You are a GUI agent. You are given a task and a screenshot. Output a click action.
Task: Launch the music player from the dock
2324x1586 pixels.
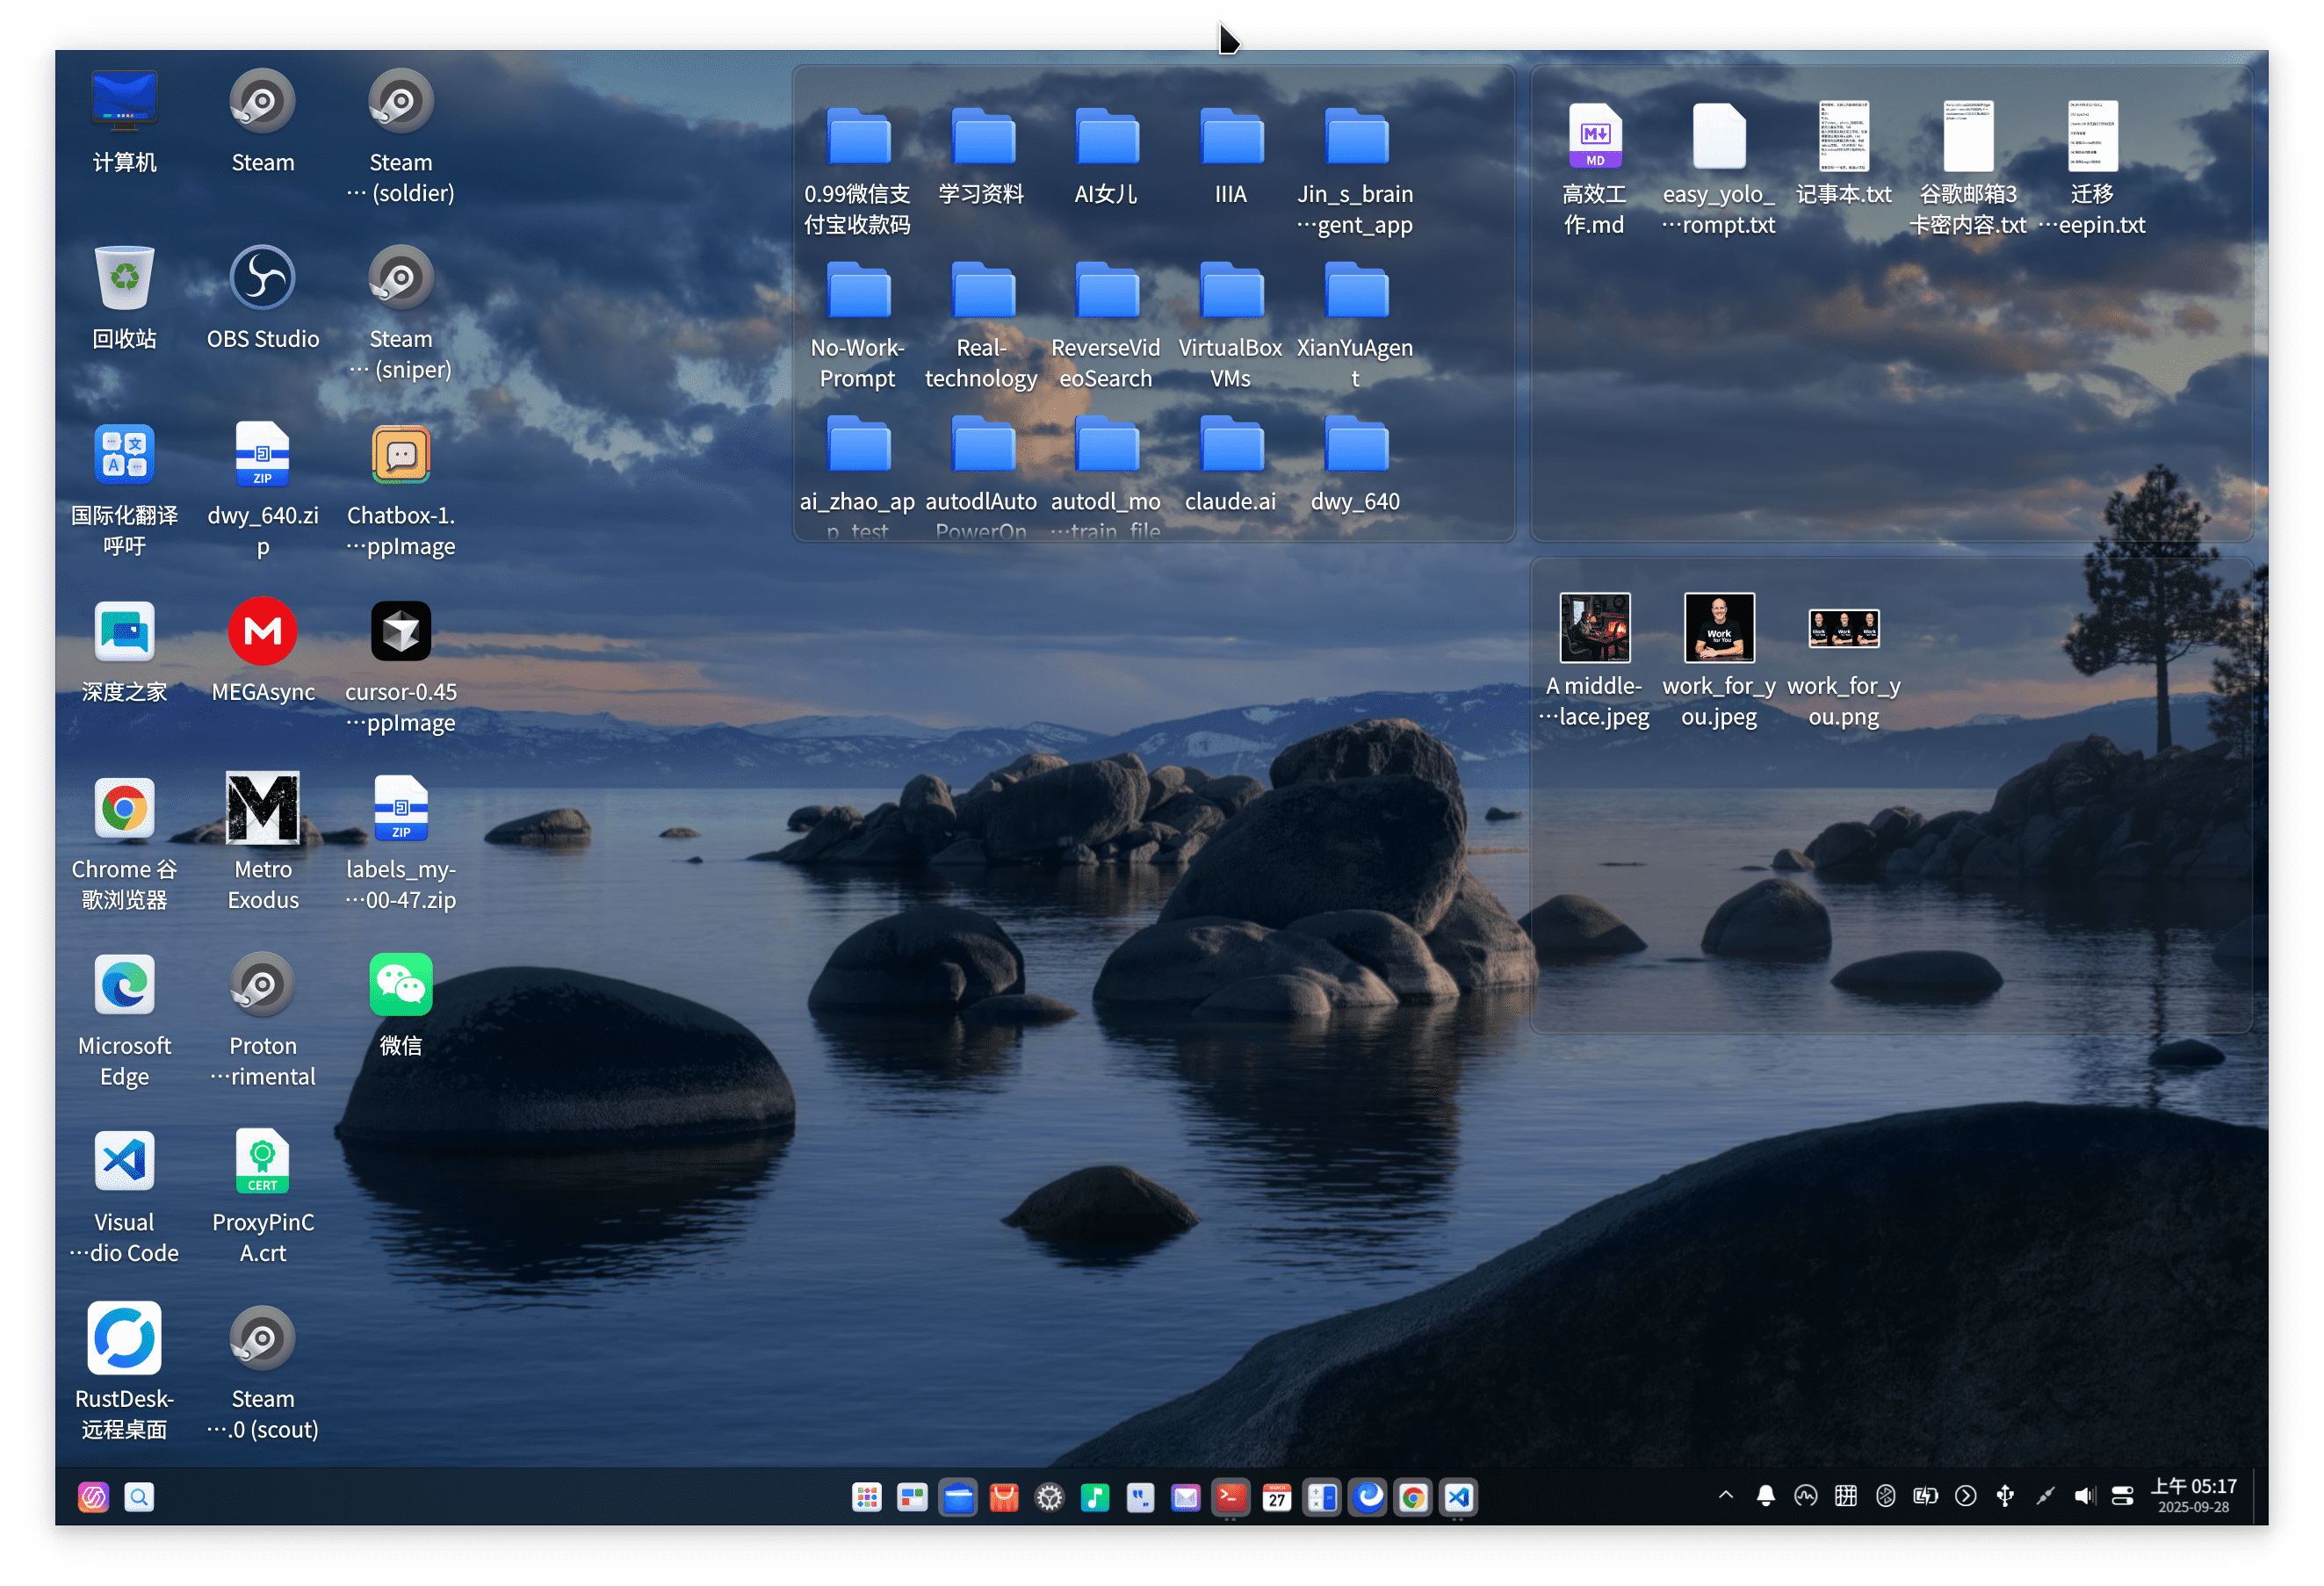click(1095, 1497)
